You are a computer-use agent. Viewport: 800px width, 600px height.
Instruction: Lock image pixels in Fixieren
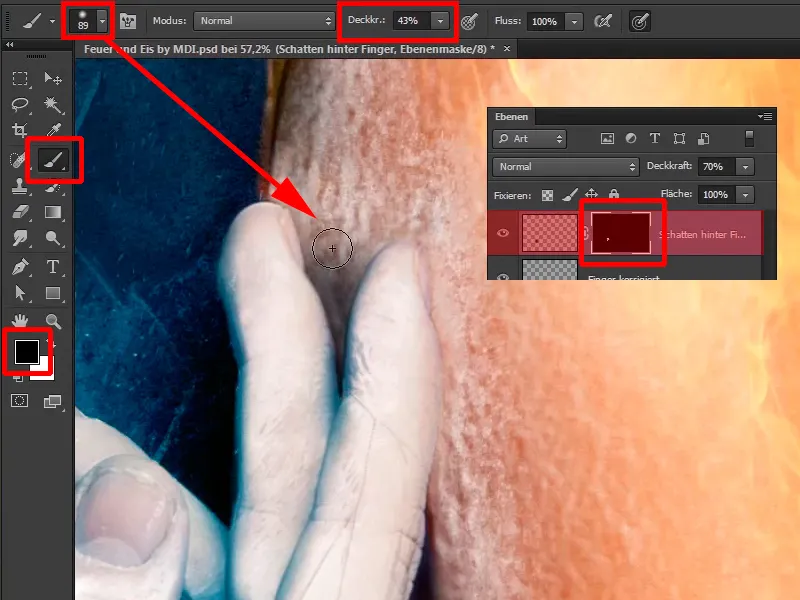pos(569,194)
